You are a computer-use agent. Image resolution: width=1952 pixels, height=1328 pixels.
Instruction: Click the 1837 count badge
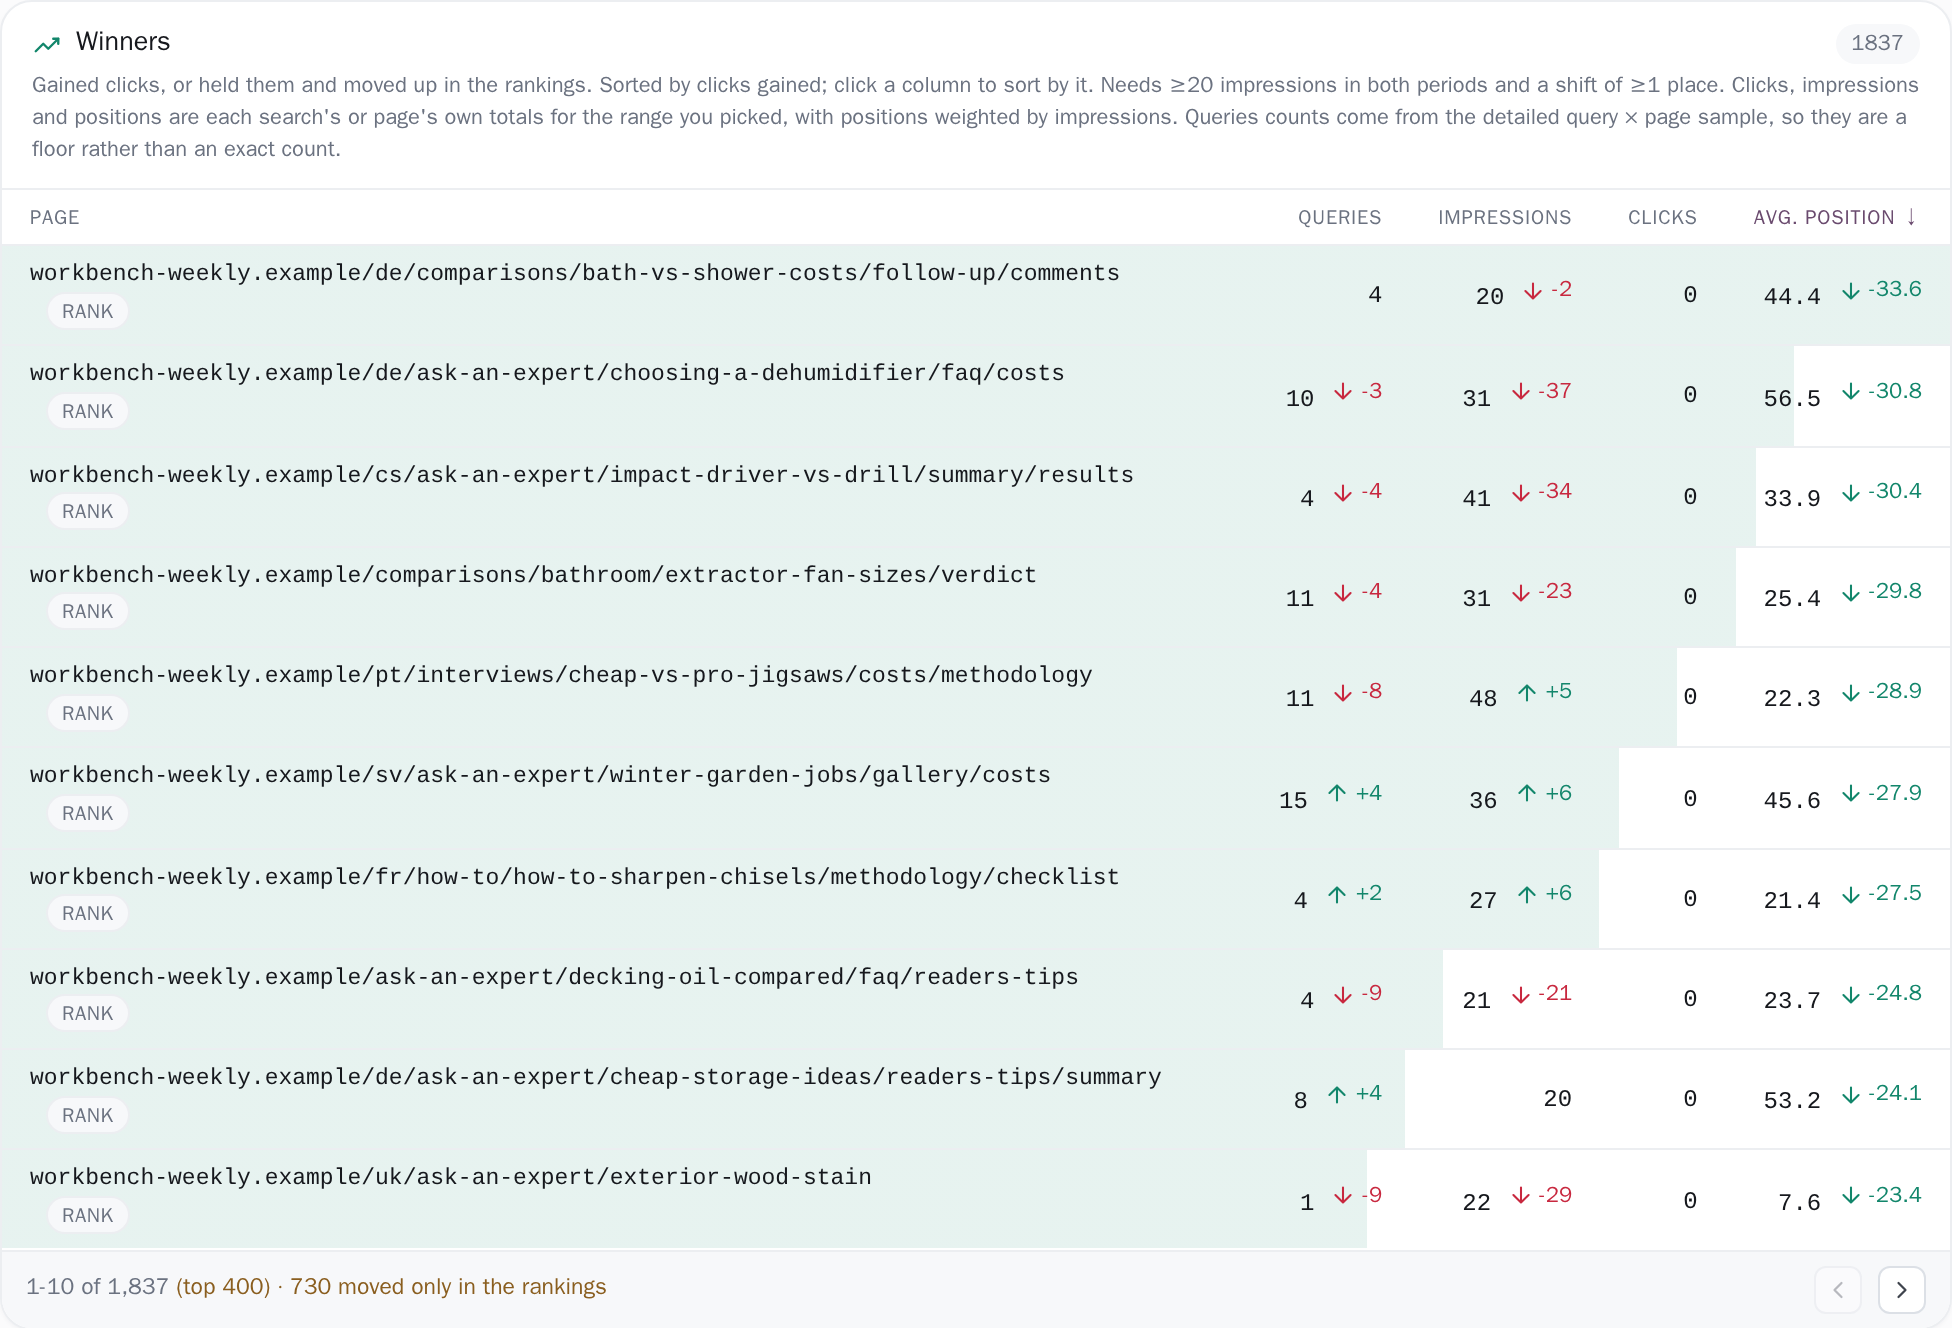[x=1876, y=43]
